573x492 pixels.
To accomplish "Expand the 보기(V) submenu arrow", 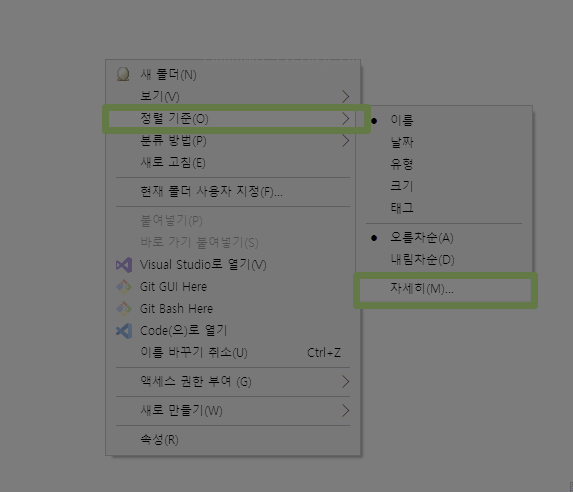I will click(x=346, y=96).
